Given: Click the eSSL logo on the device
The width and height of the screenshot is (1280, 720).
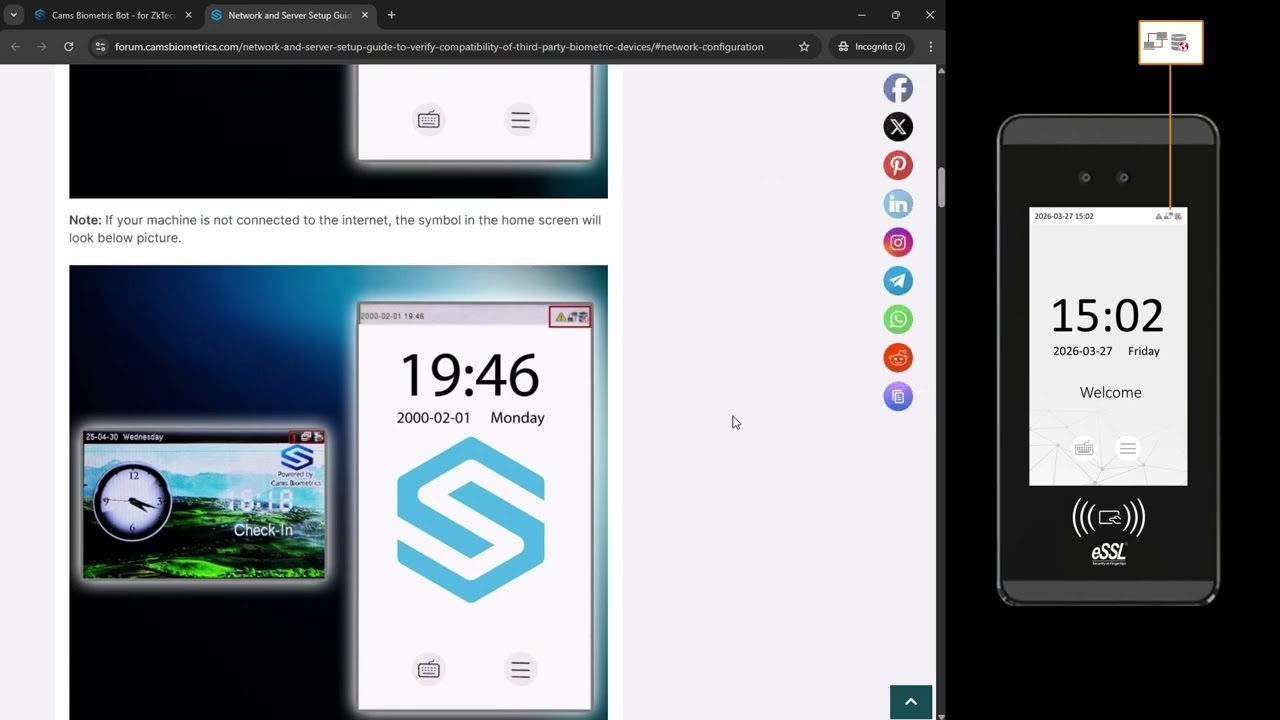Looking at the screenshot, I should tap(1109, 554).
